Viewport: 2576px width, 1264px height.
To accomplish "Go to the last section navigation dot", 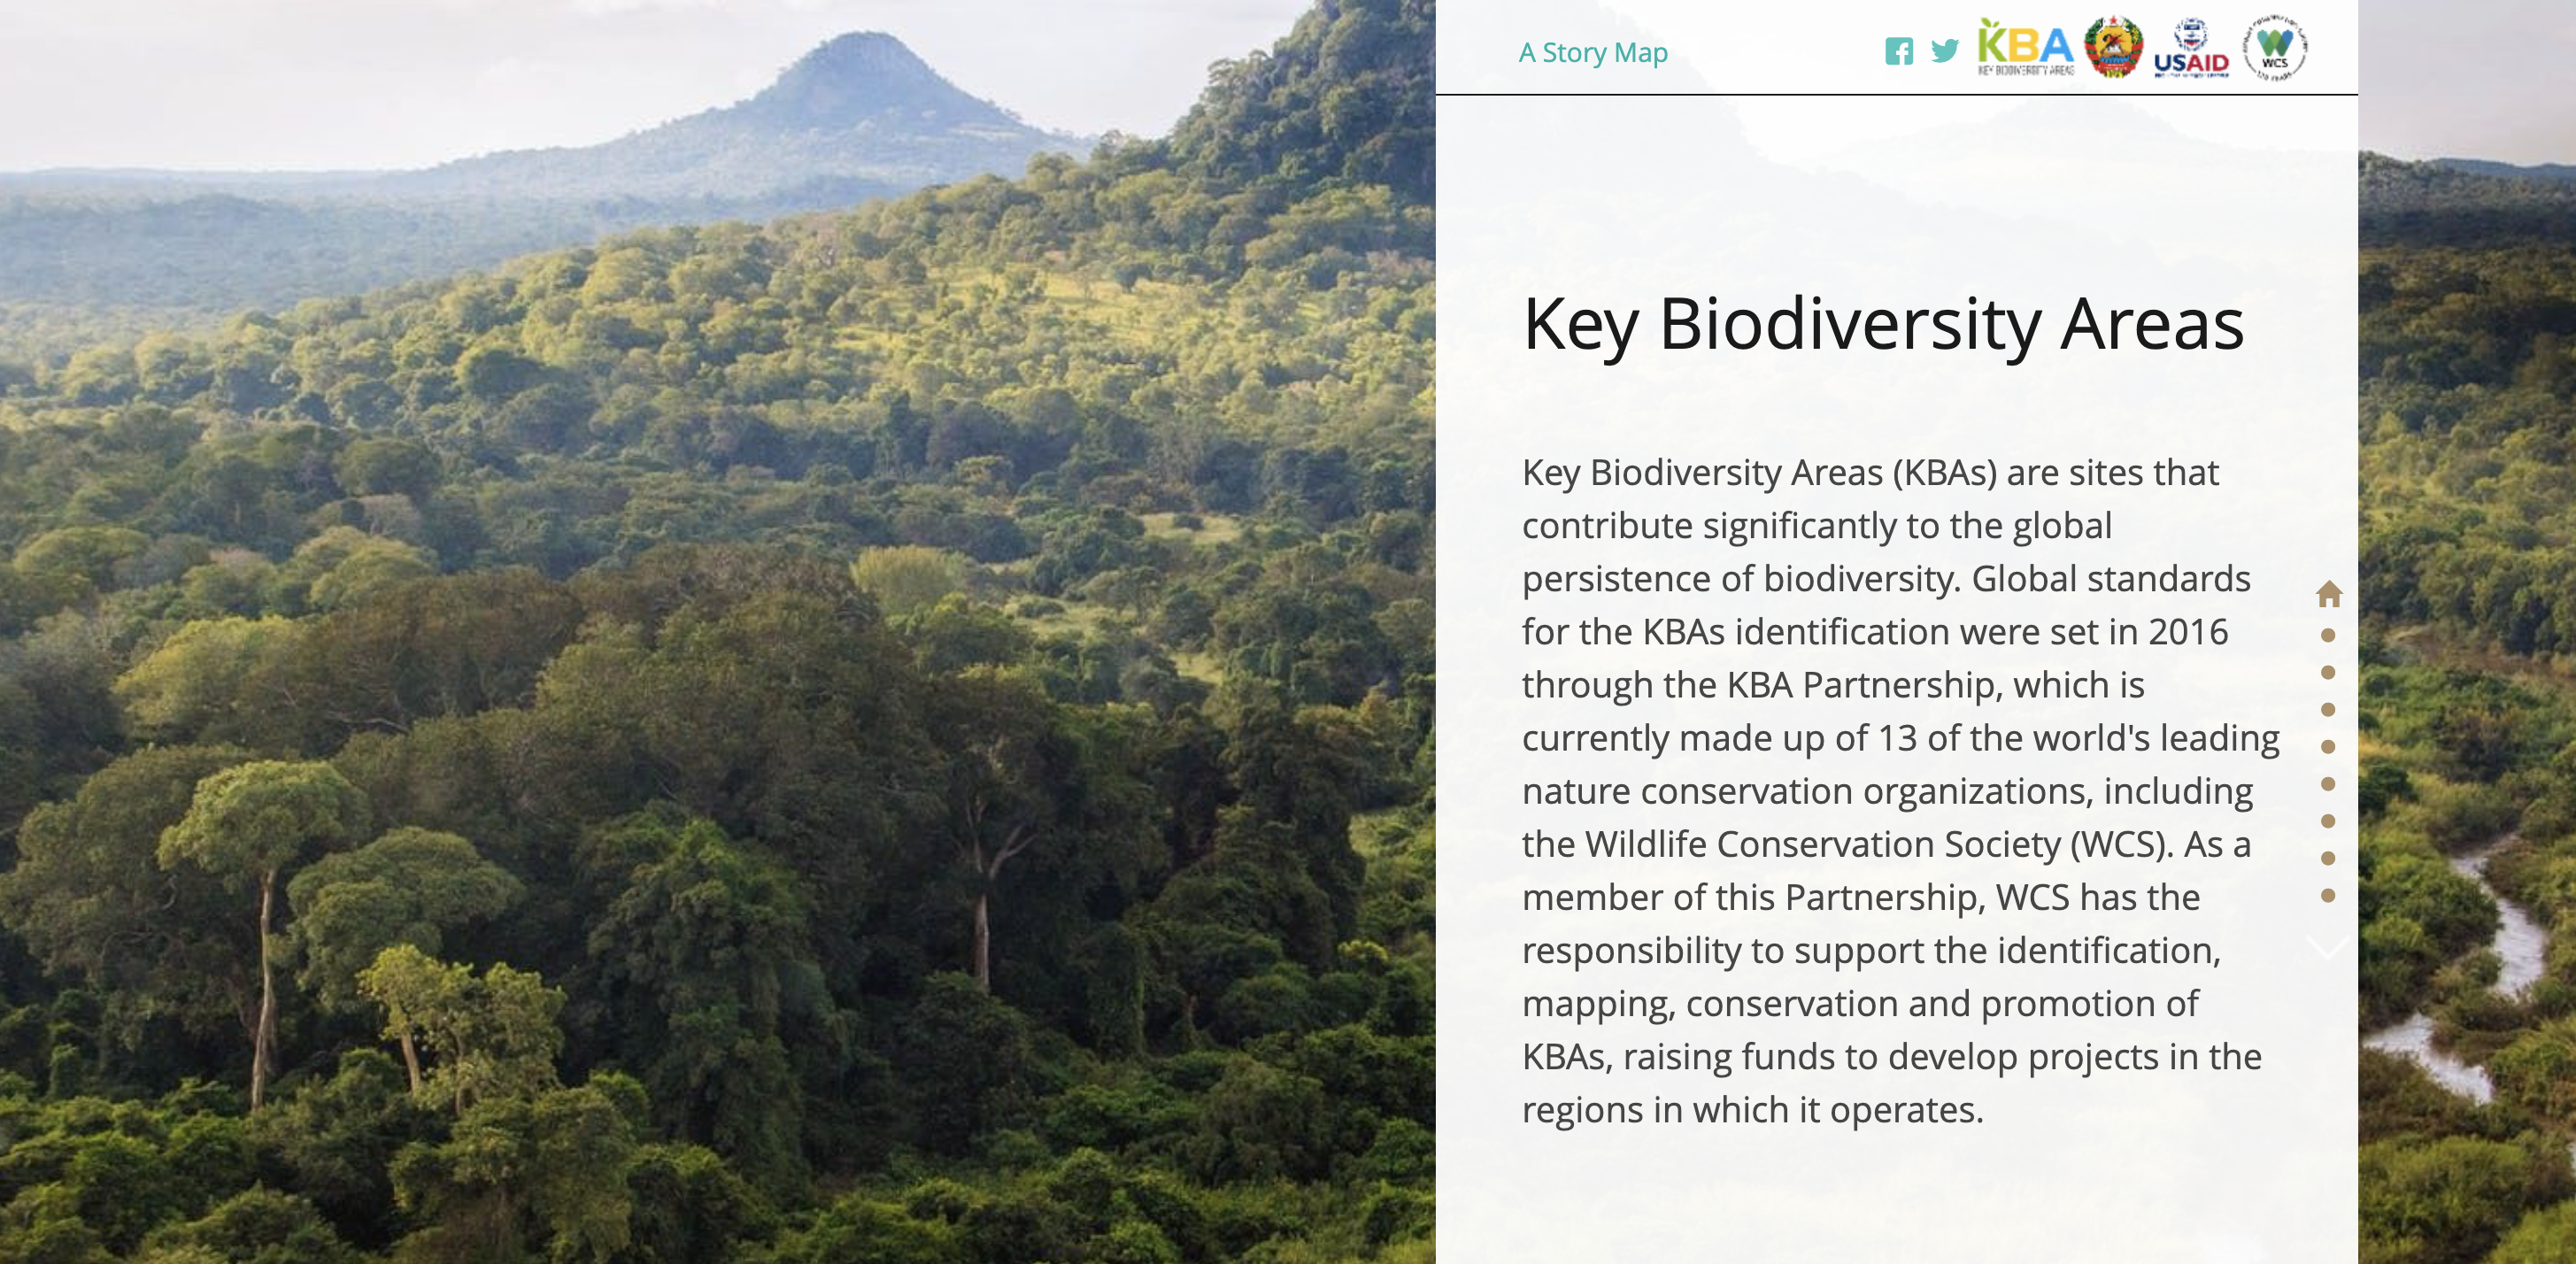I will point(2328,895).
